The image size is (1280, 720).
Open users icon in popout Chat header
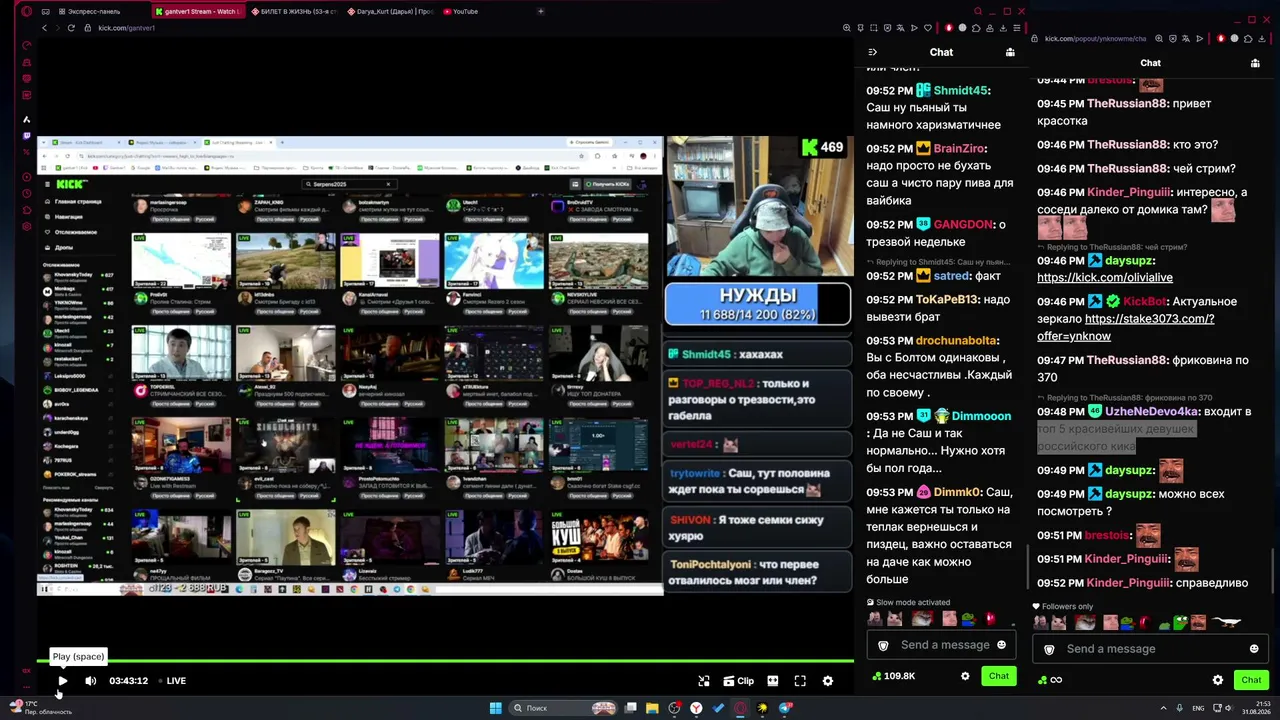[x=1255, y=63]
